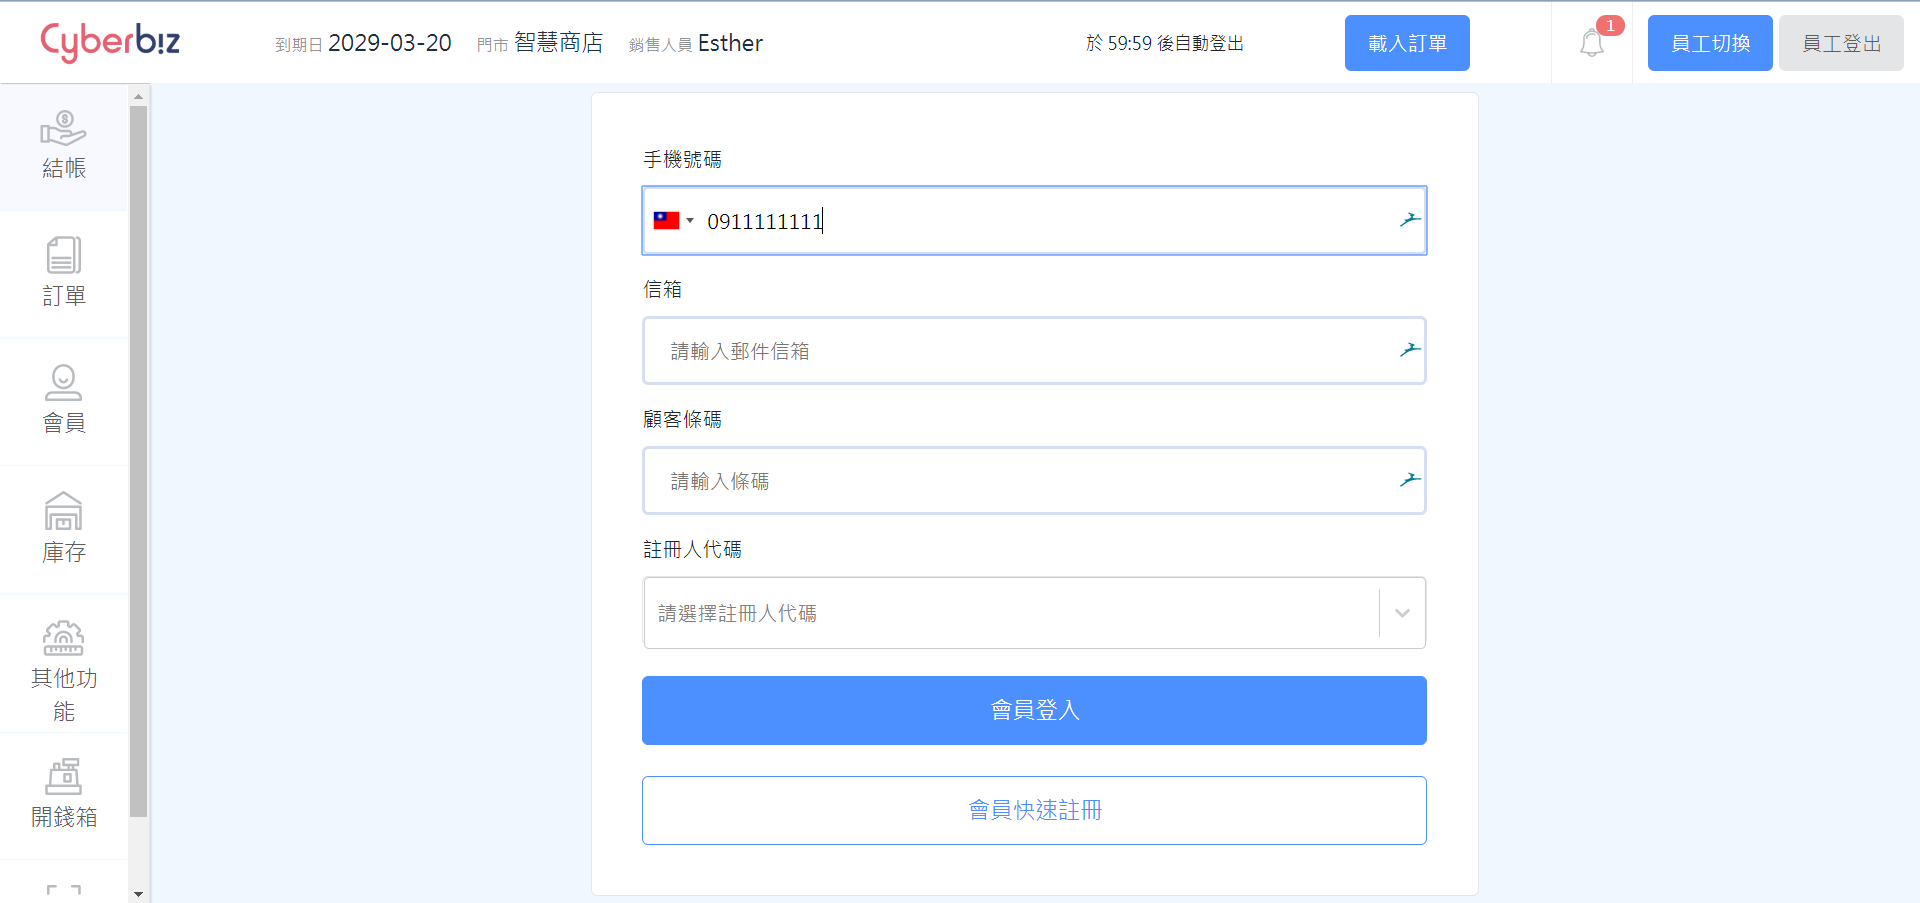Expand the 註冊人代碼 dropdown arrow

(x=1402, y=613)
